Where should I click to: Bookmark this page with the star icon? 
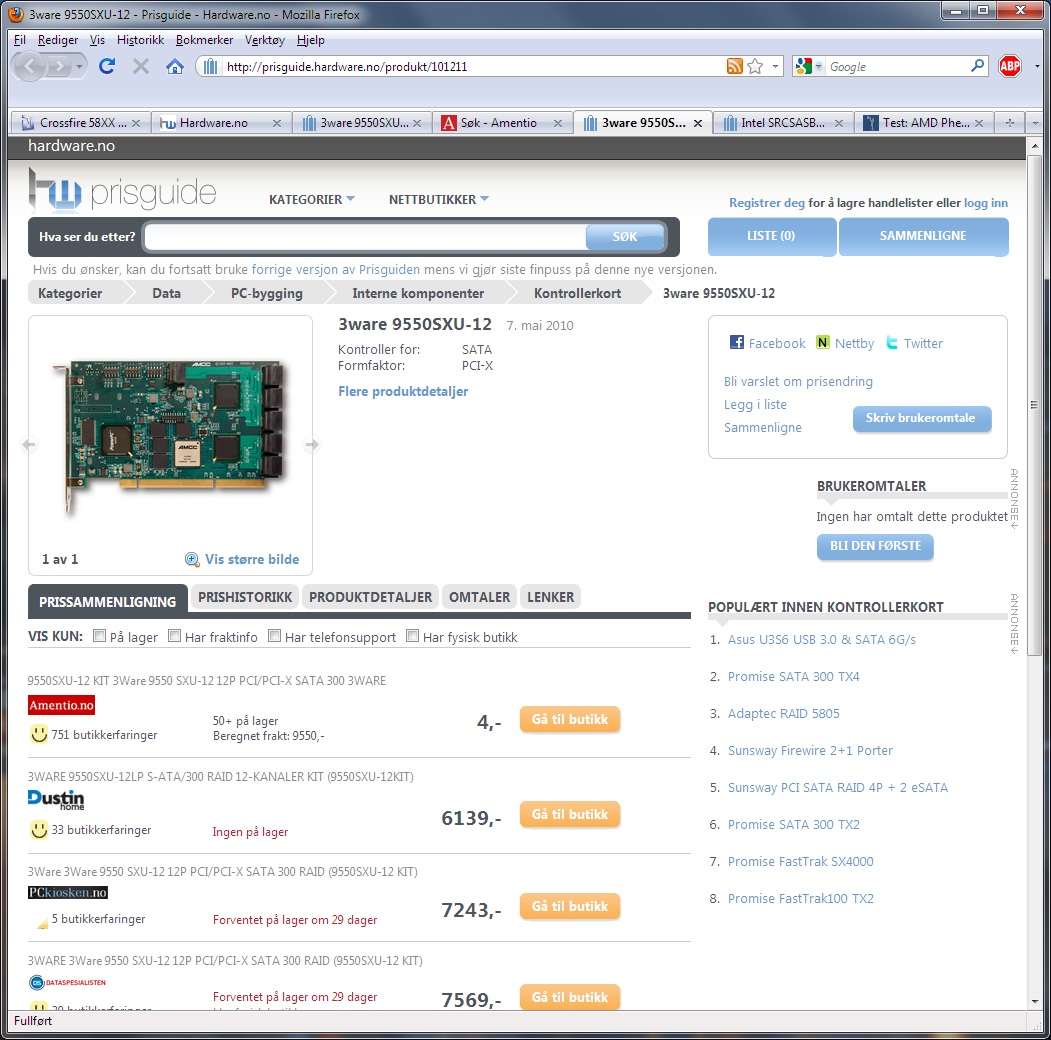pos(755,66)
